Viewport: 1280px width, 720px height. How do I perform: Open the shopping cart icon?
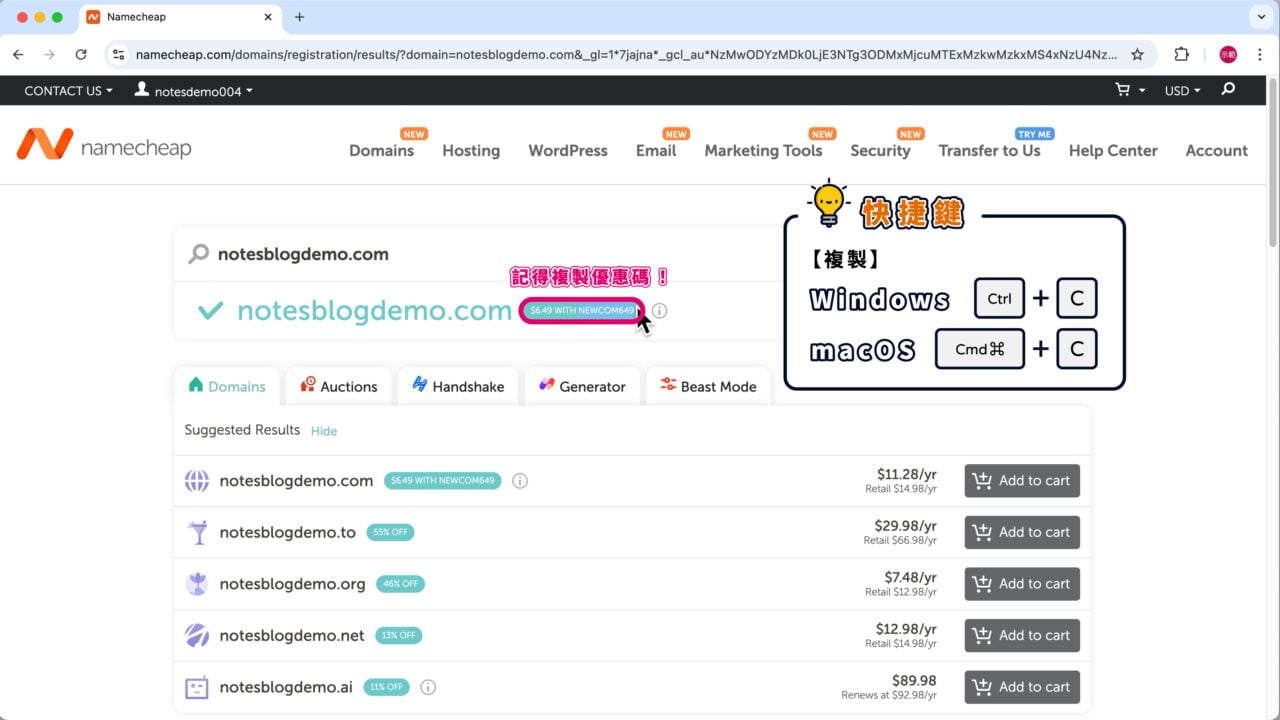pyautogui.click(x=1124, y=90)
